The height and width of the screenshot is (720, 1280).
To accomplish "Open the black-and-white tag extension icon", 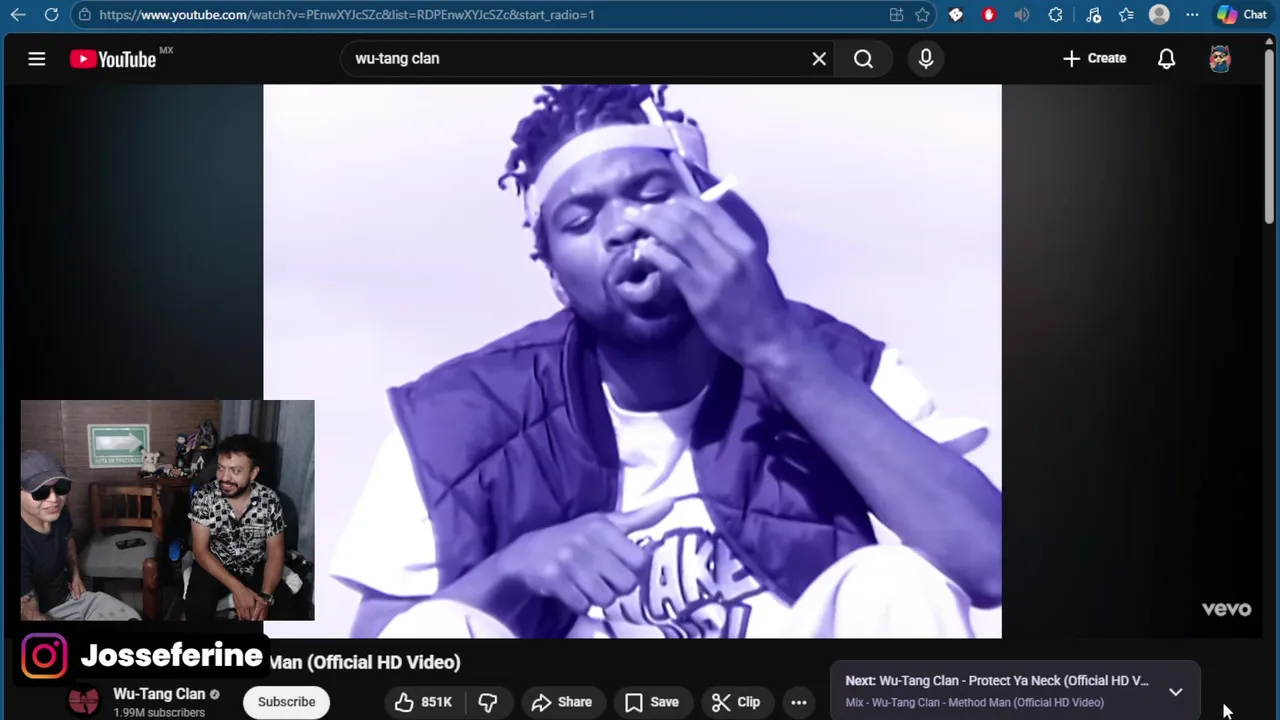I will coord(956,15).
